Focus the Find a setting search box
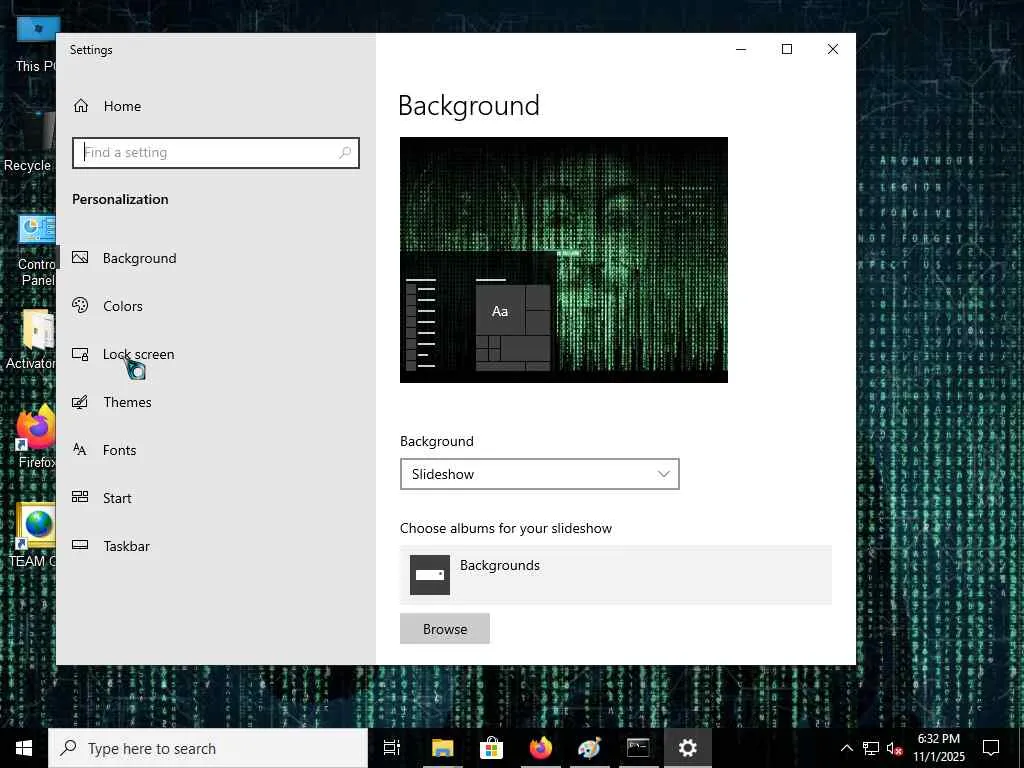 coord(216,153)
